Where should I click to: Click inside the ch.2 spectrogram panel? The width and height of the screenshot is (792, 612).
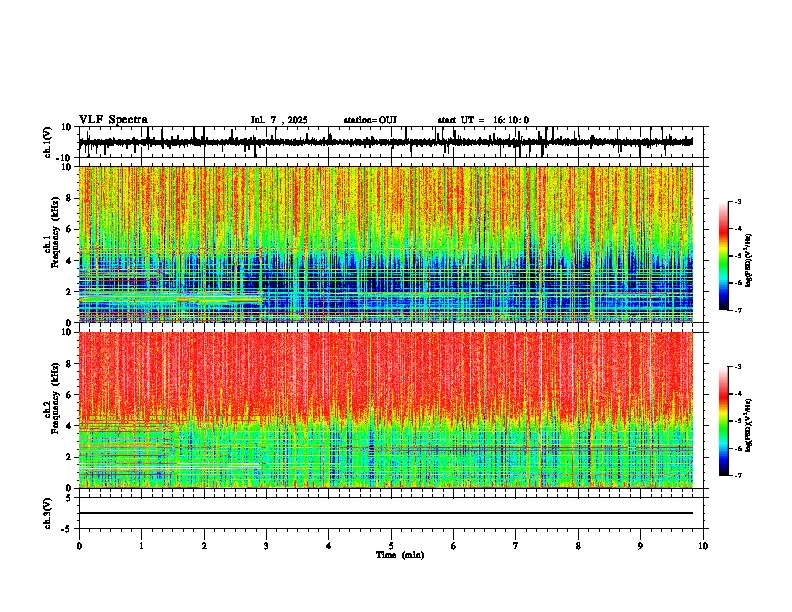tap(385, 410)
